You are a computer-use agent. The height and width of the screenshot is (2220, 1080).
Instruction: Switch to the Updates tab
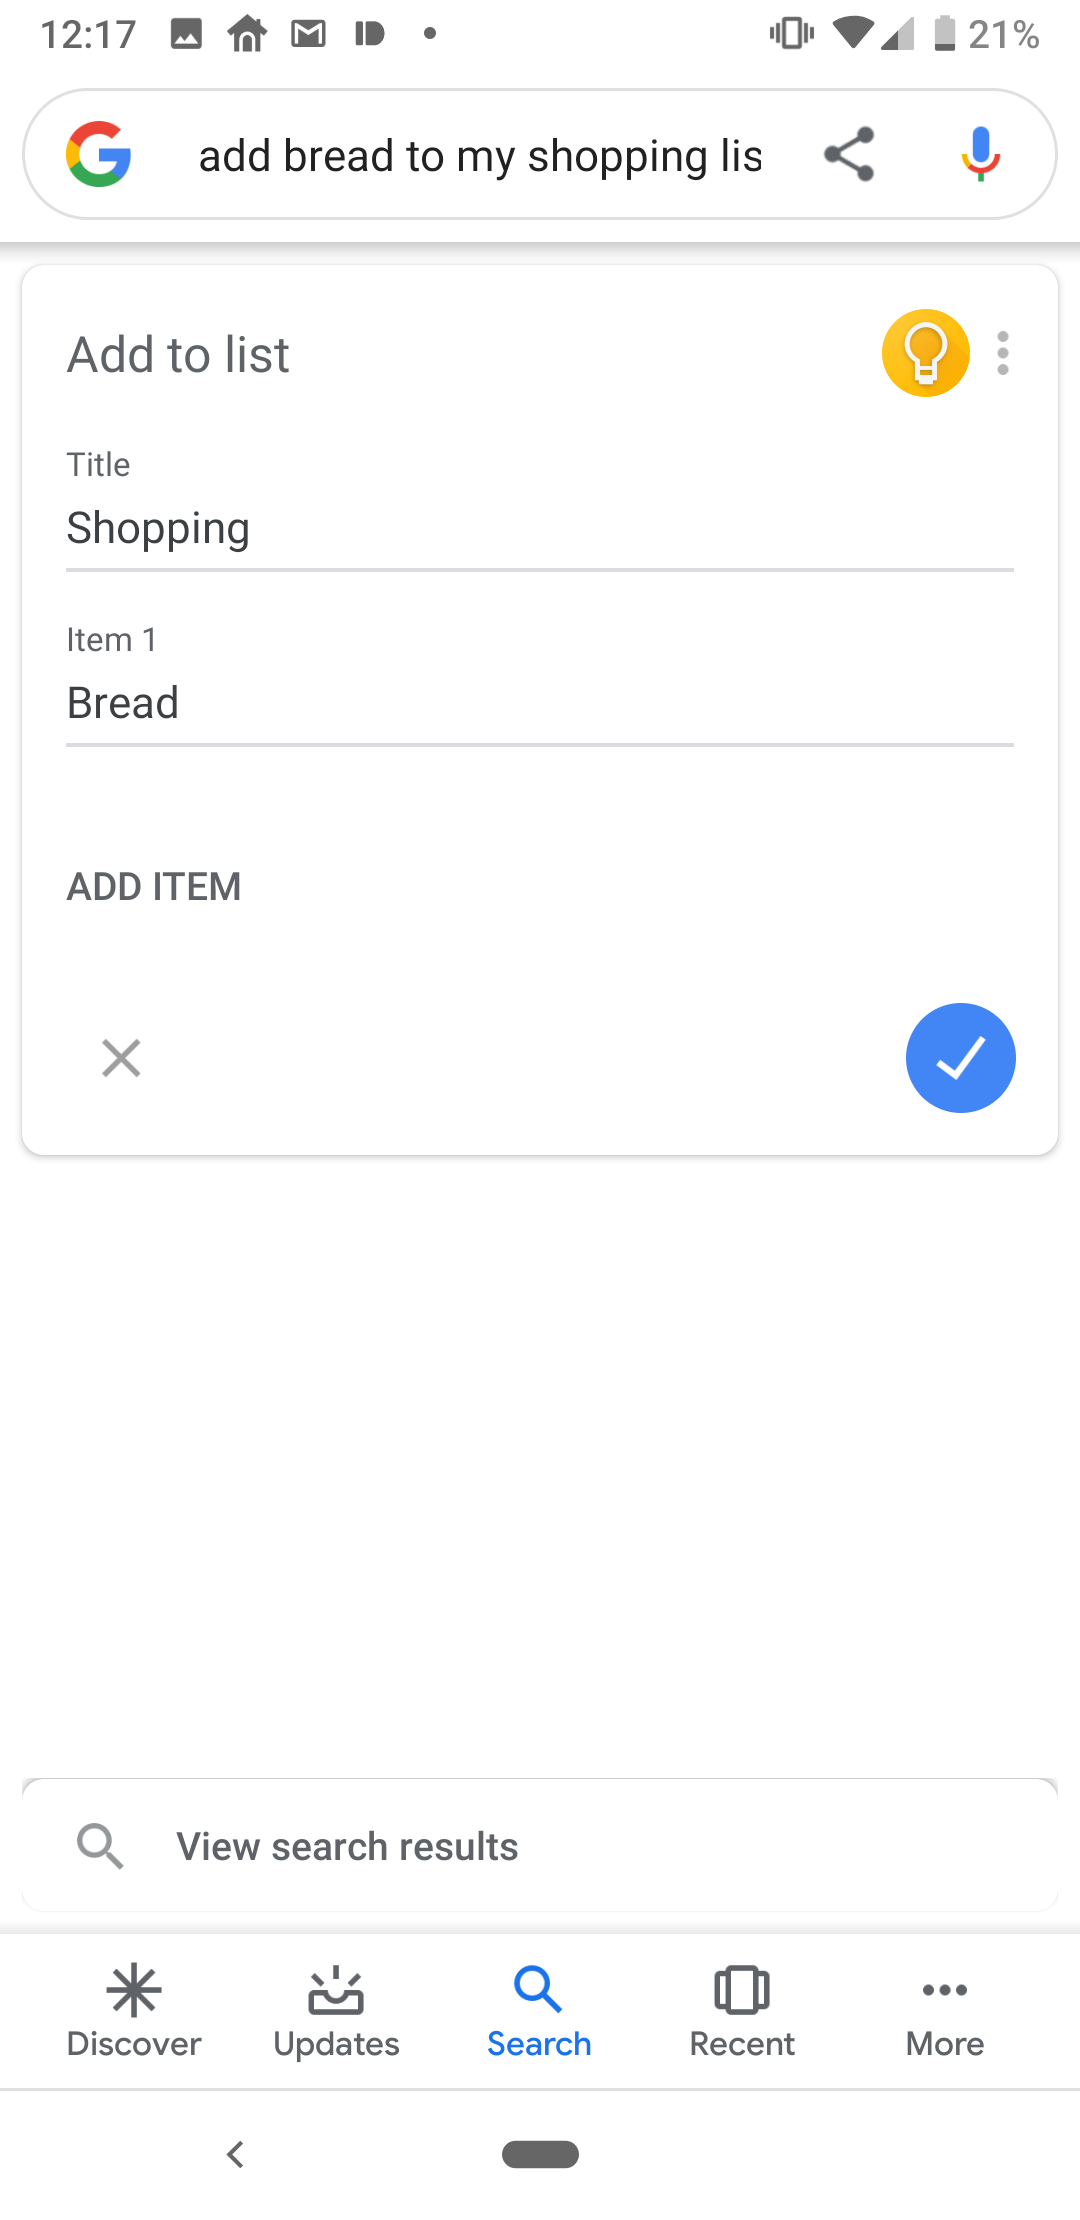click(336, 2010)
